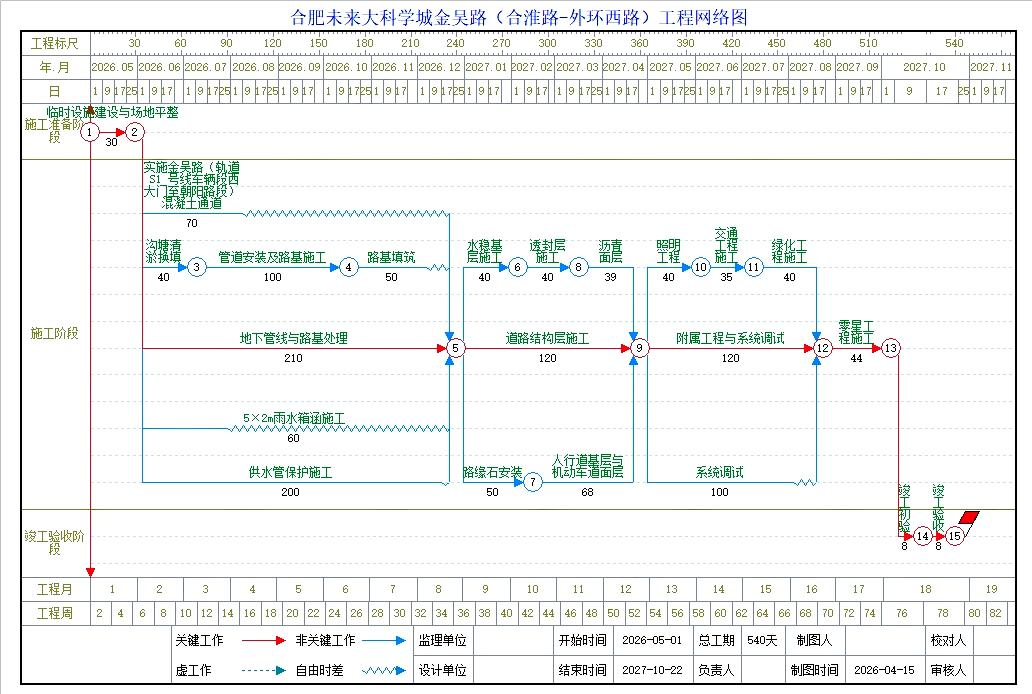
Task: Click the 管道安装及路基施工 activity label
Action: pyautogui.click(x=272, y=257)
